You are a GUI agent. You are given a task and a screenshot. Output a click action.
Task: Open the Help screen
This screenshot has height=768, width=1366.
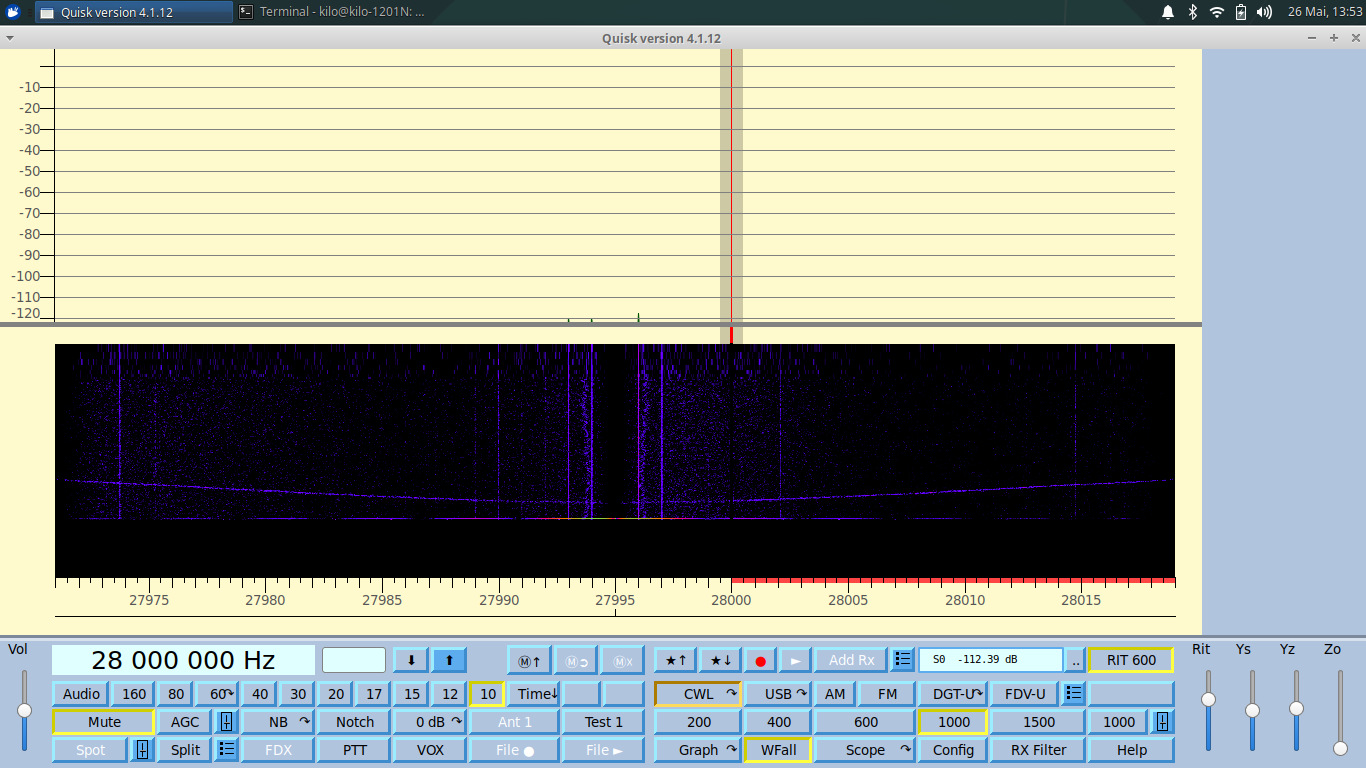point(1131,750)
